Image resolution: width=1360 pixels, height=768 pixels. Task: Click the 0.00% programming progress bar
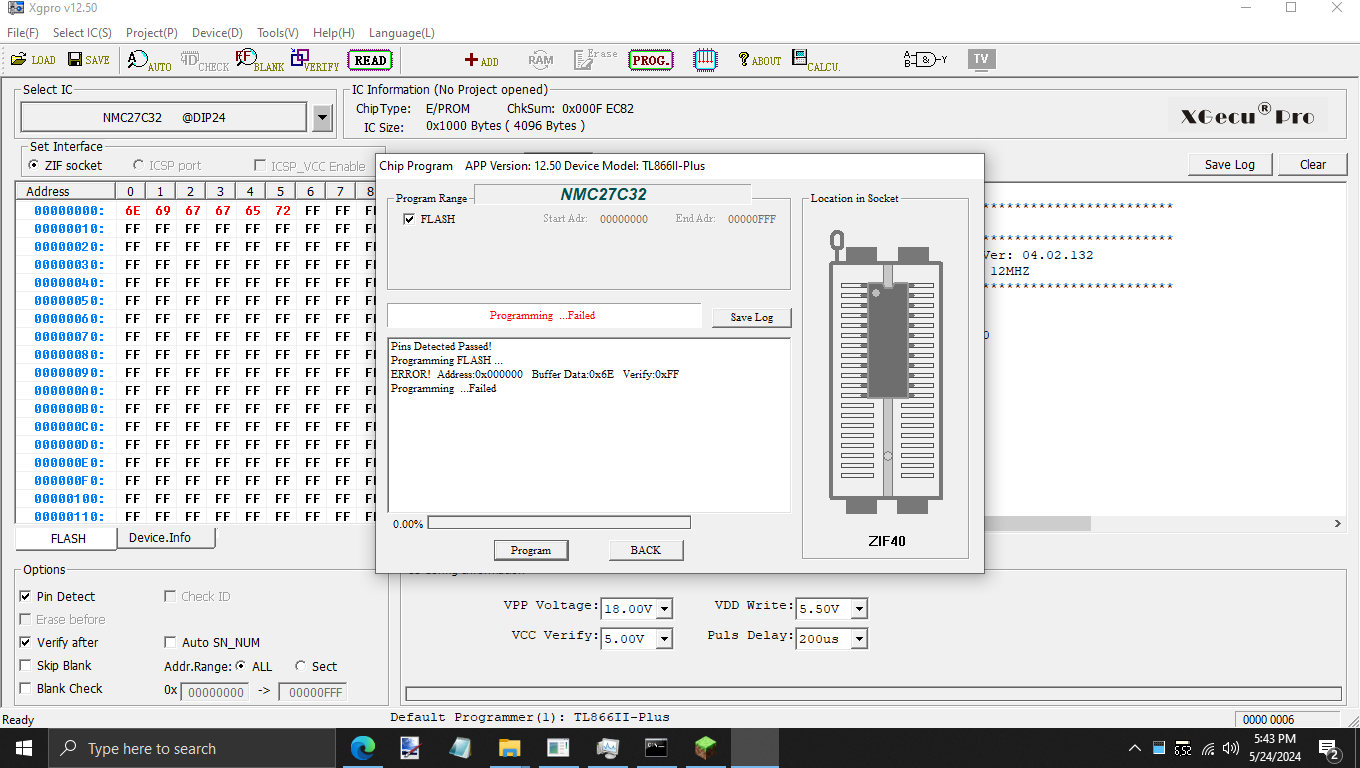pos(559,522)
